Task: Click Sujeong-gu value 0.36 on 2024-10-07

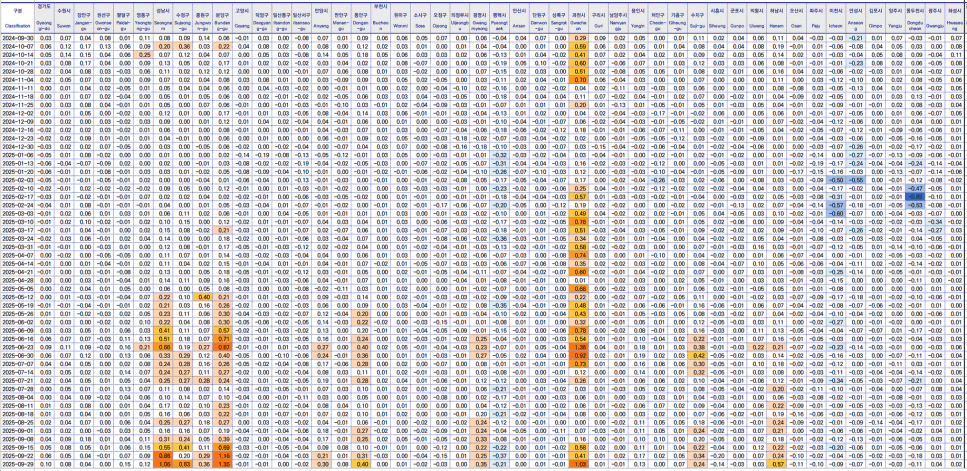Action: click(183, 46)
